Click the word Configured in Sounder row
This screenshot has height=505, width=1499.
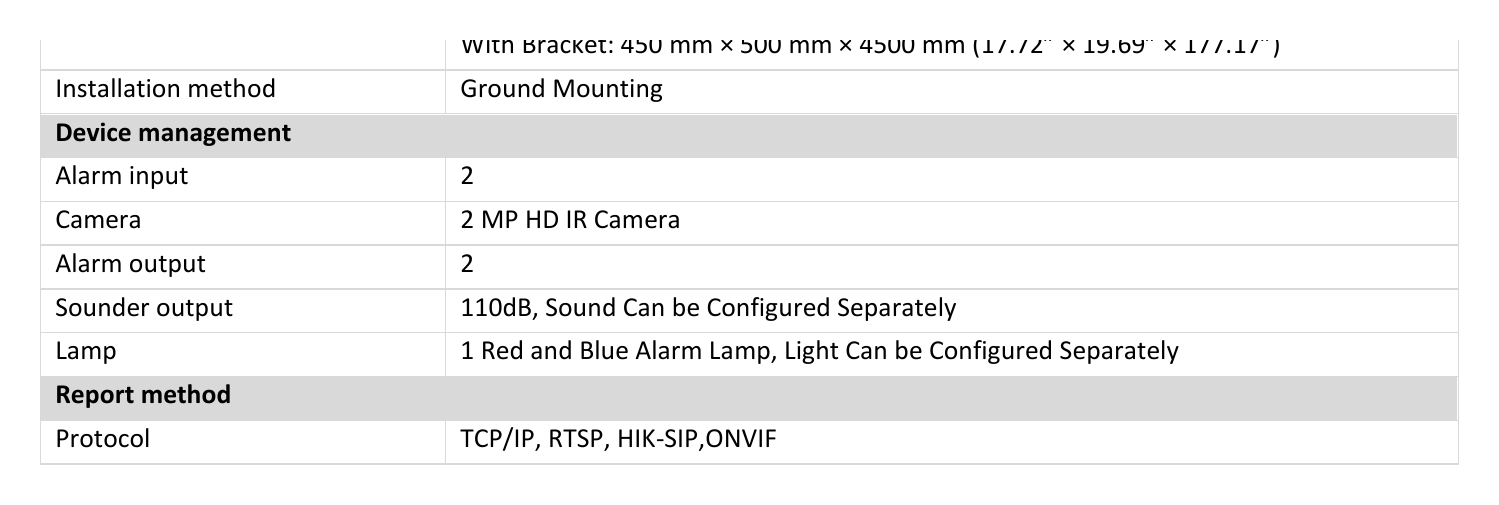768,308
